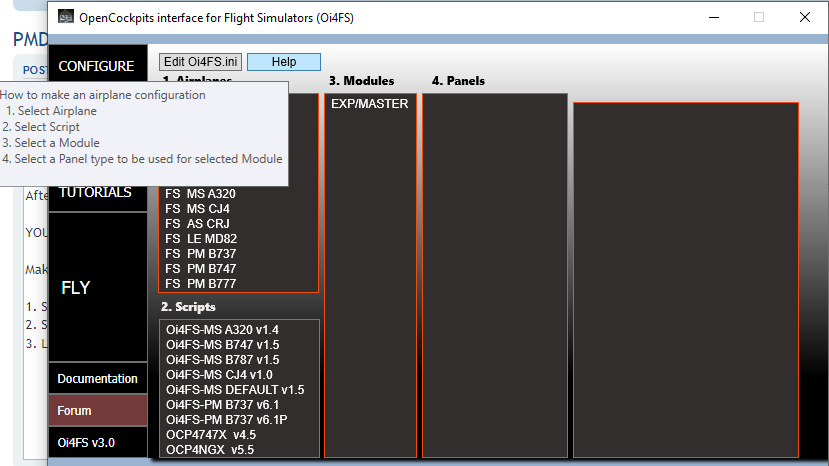
Task: Click the 2. Scripts heading
Action: 188,307
